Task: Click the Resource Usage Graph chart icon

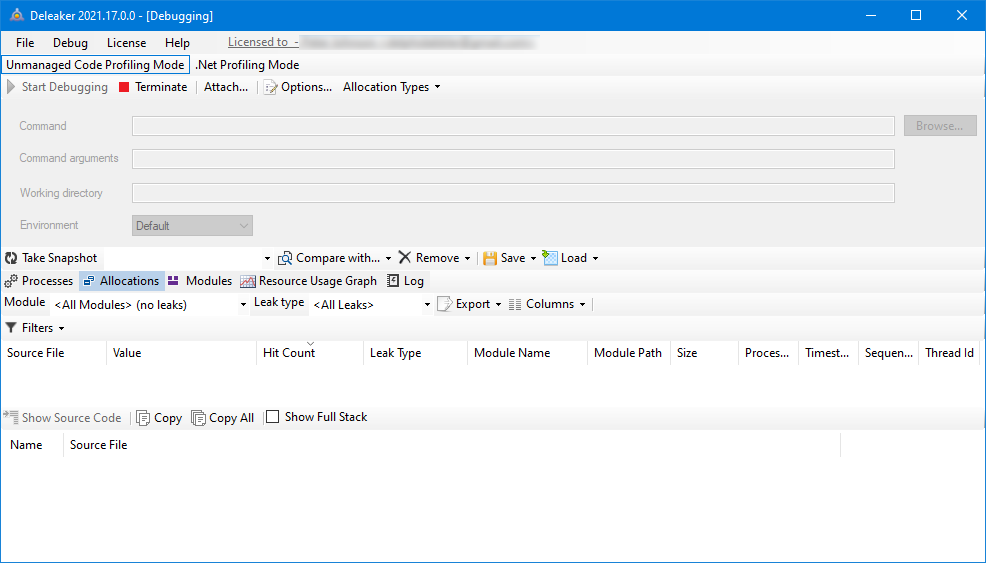Action: [x=248, y=281]
